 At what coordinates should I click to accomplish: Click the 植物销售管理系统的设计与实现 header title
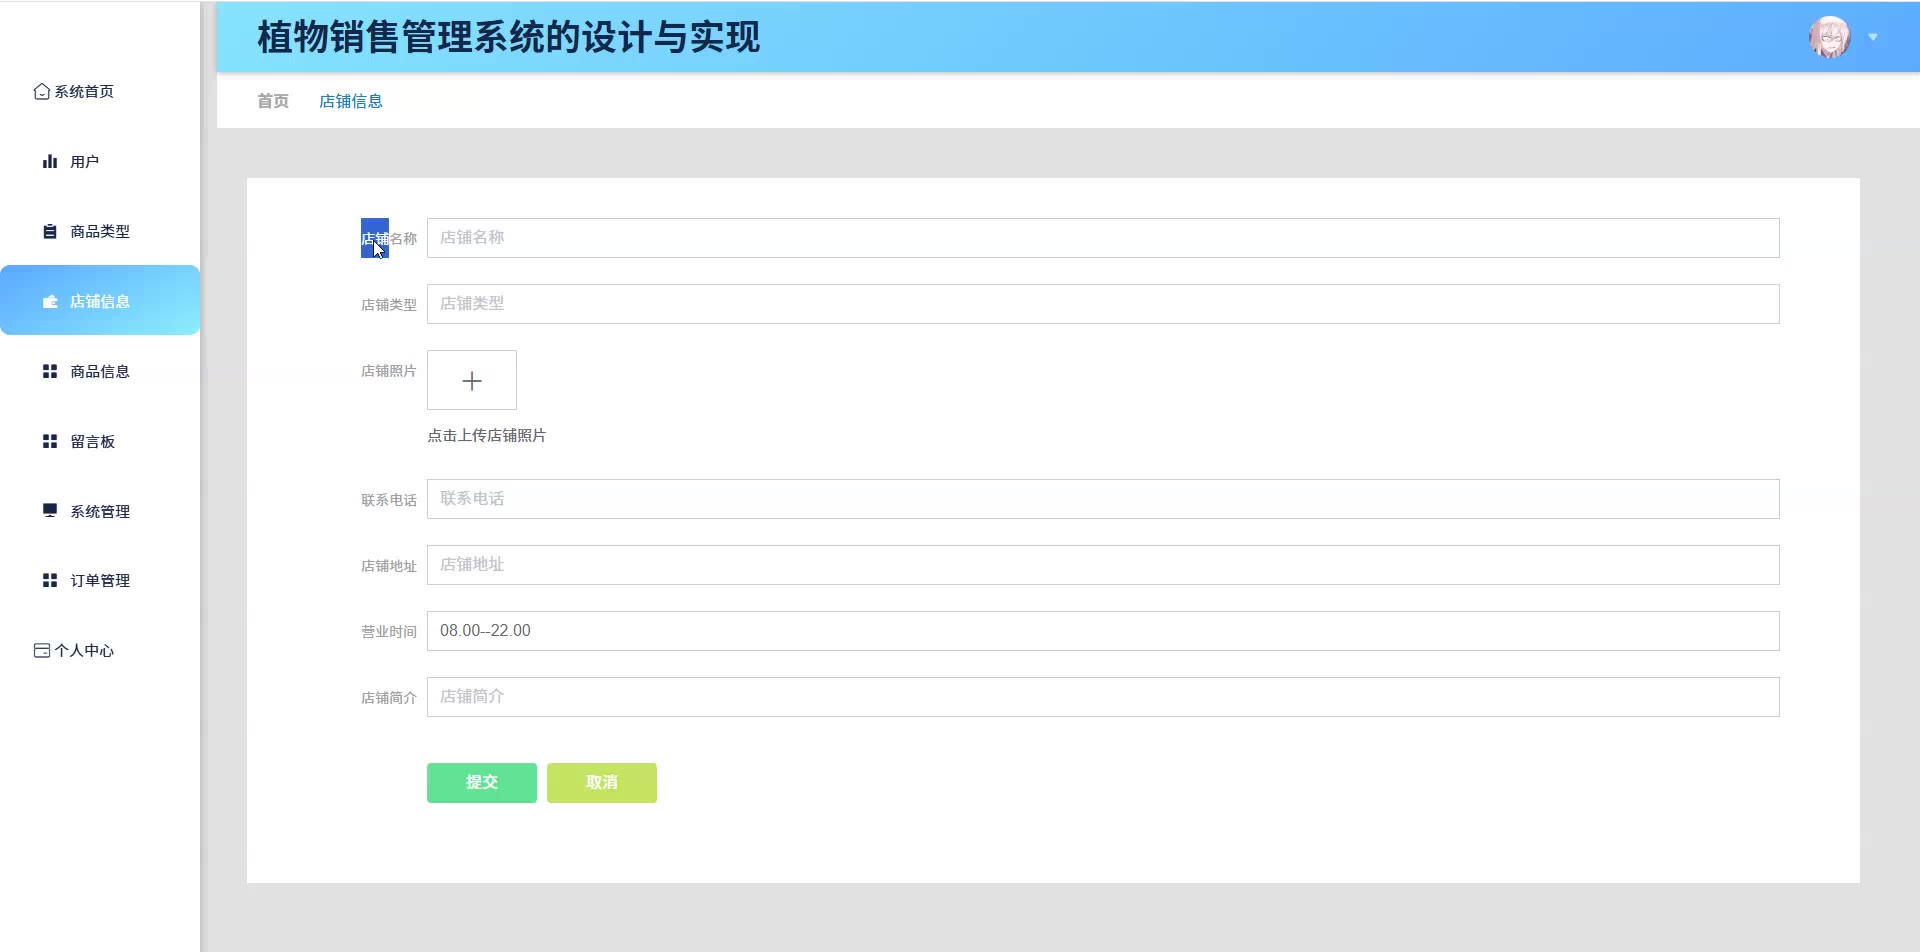[x=509, y=37]
